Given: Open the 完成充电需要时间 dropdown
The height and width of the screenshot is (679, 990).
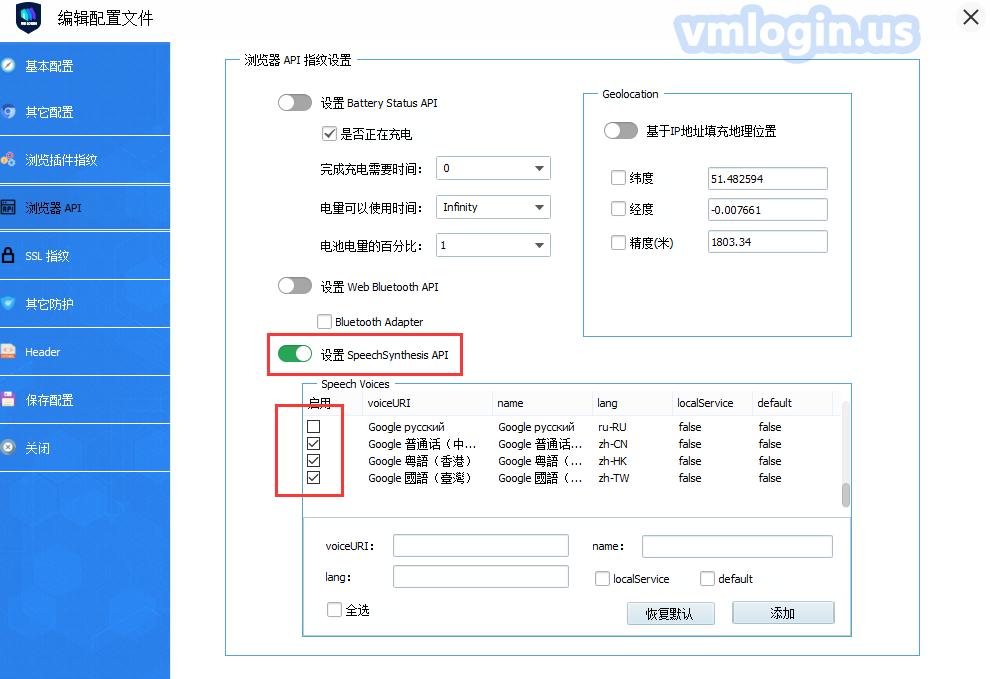Looking at the screenshot, I should pos(493,169).
